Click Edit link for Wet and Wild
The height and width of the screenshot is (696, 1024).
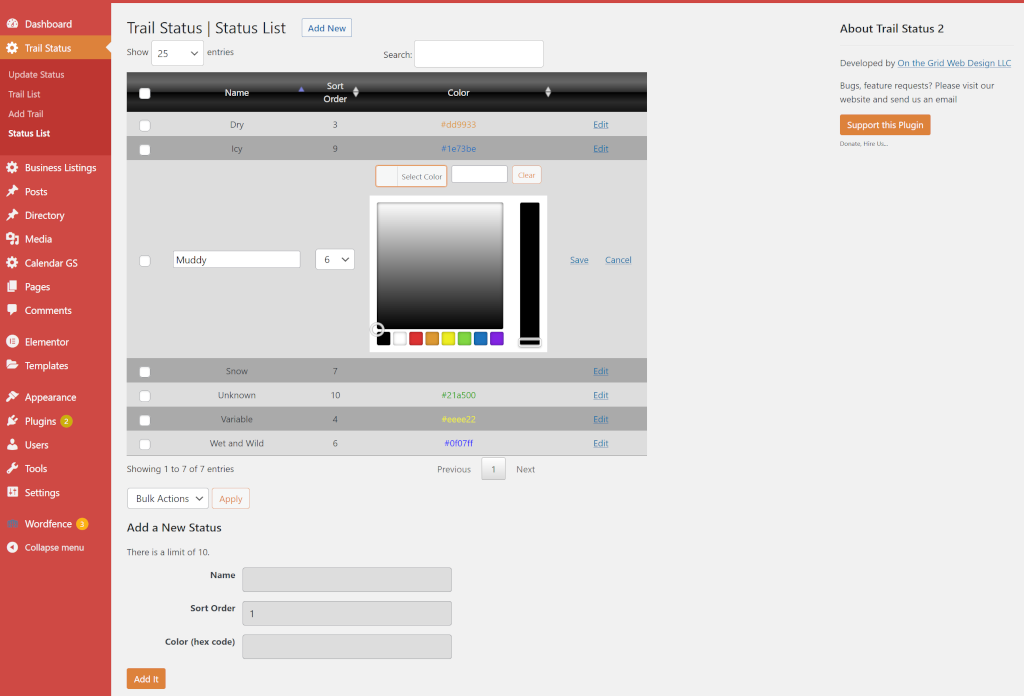(601, 443)
